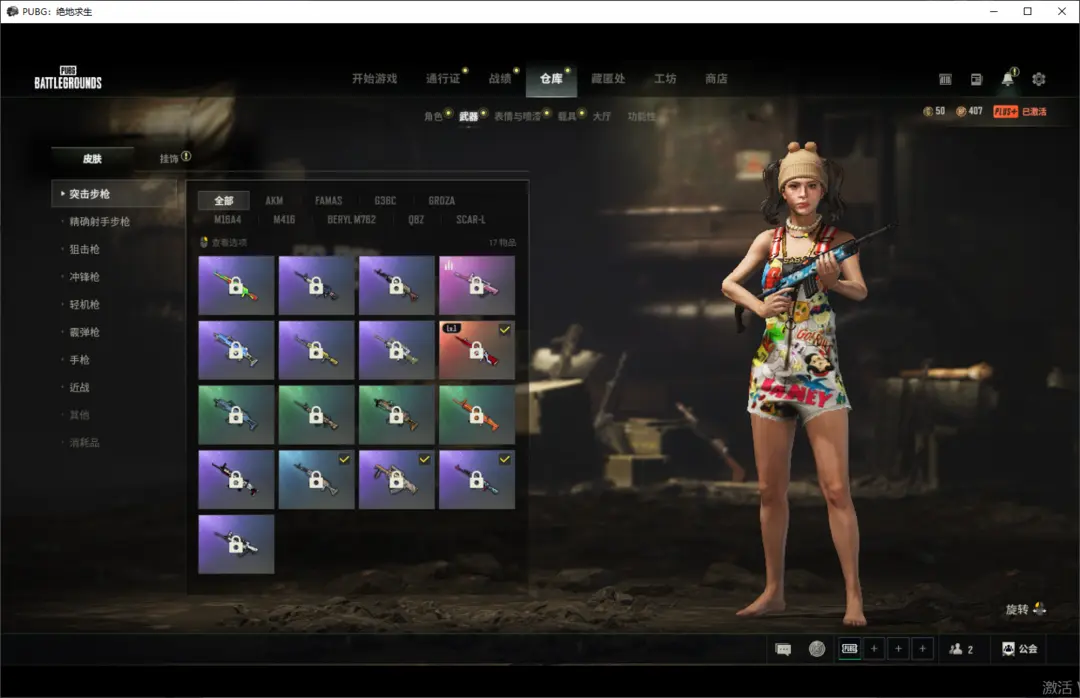This screenshot has width=1080, height=698.
Task: Open the settings gear icon
Action: click(1039, 79)
